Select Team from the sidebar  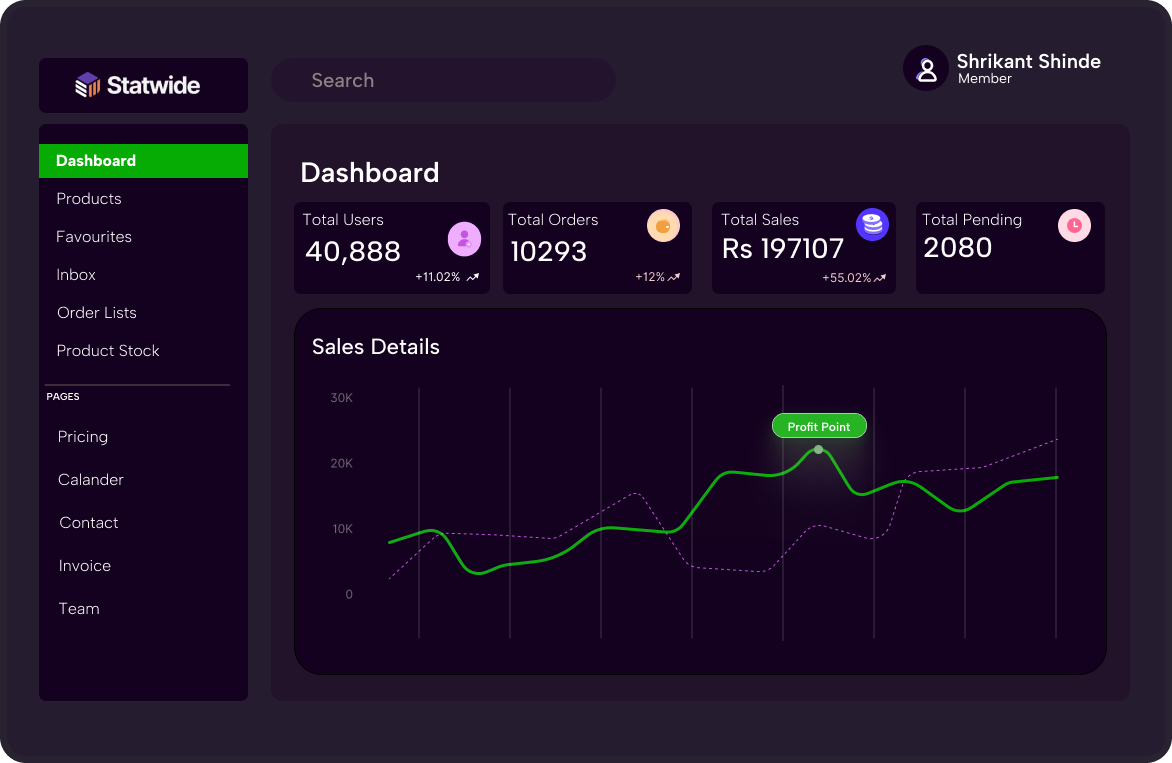[79, 608]
